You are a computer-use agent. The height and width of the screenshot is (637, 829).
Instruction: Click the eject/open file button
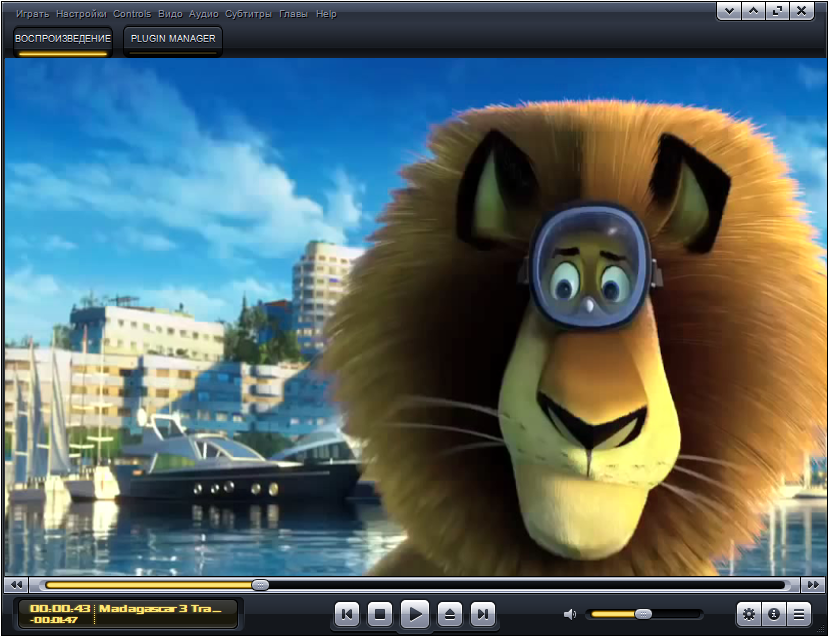click(x=450, y=614)
